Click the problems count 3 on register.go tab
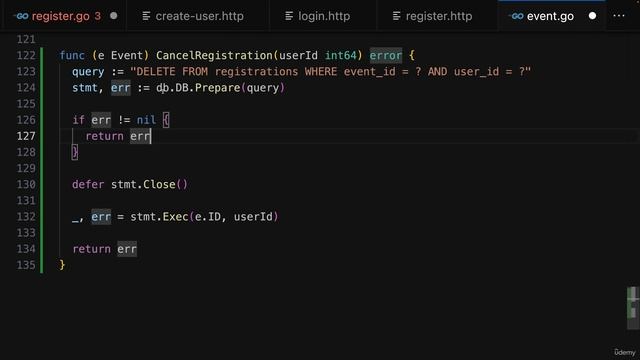This screenshot has width=640, height=360. [98, 16]
